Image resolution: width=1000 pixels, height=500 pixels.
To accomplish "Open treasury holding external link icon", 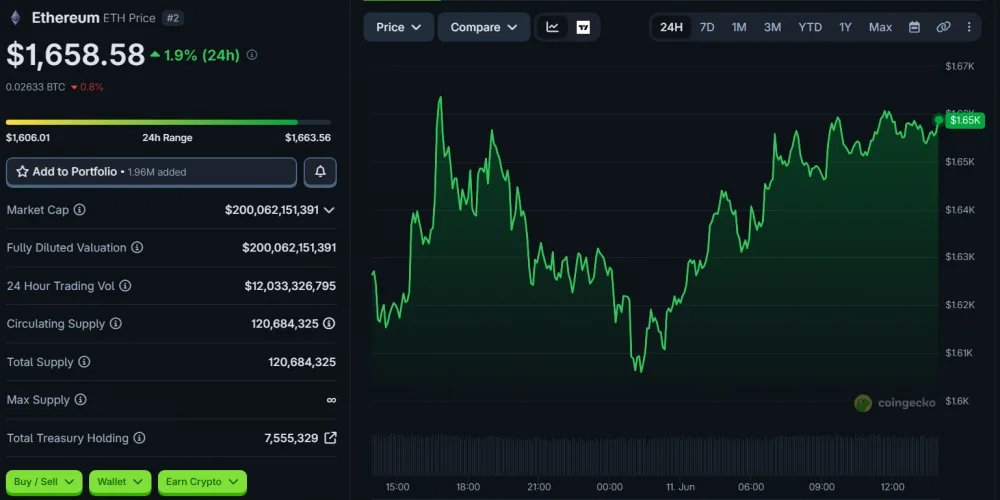I will [x=330, y=438].
